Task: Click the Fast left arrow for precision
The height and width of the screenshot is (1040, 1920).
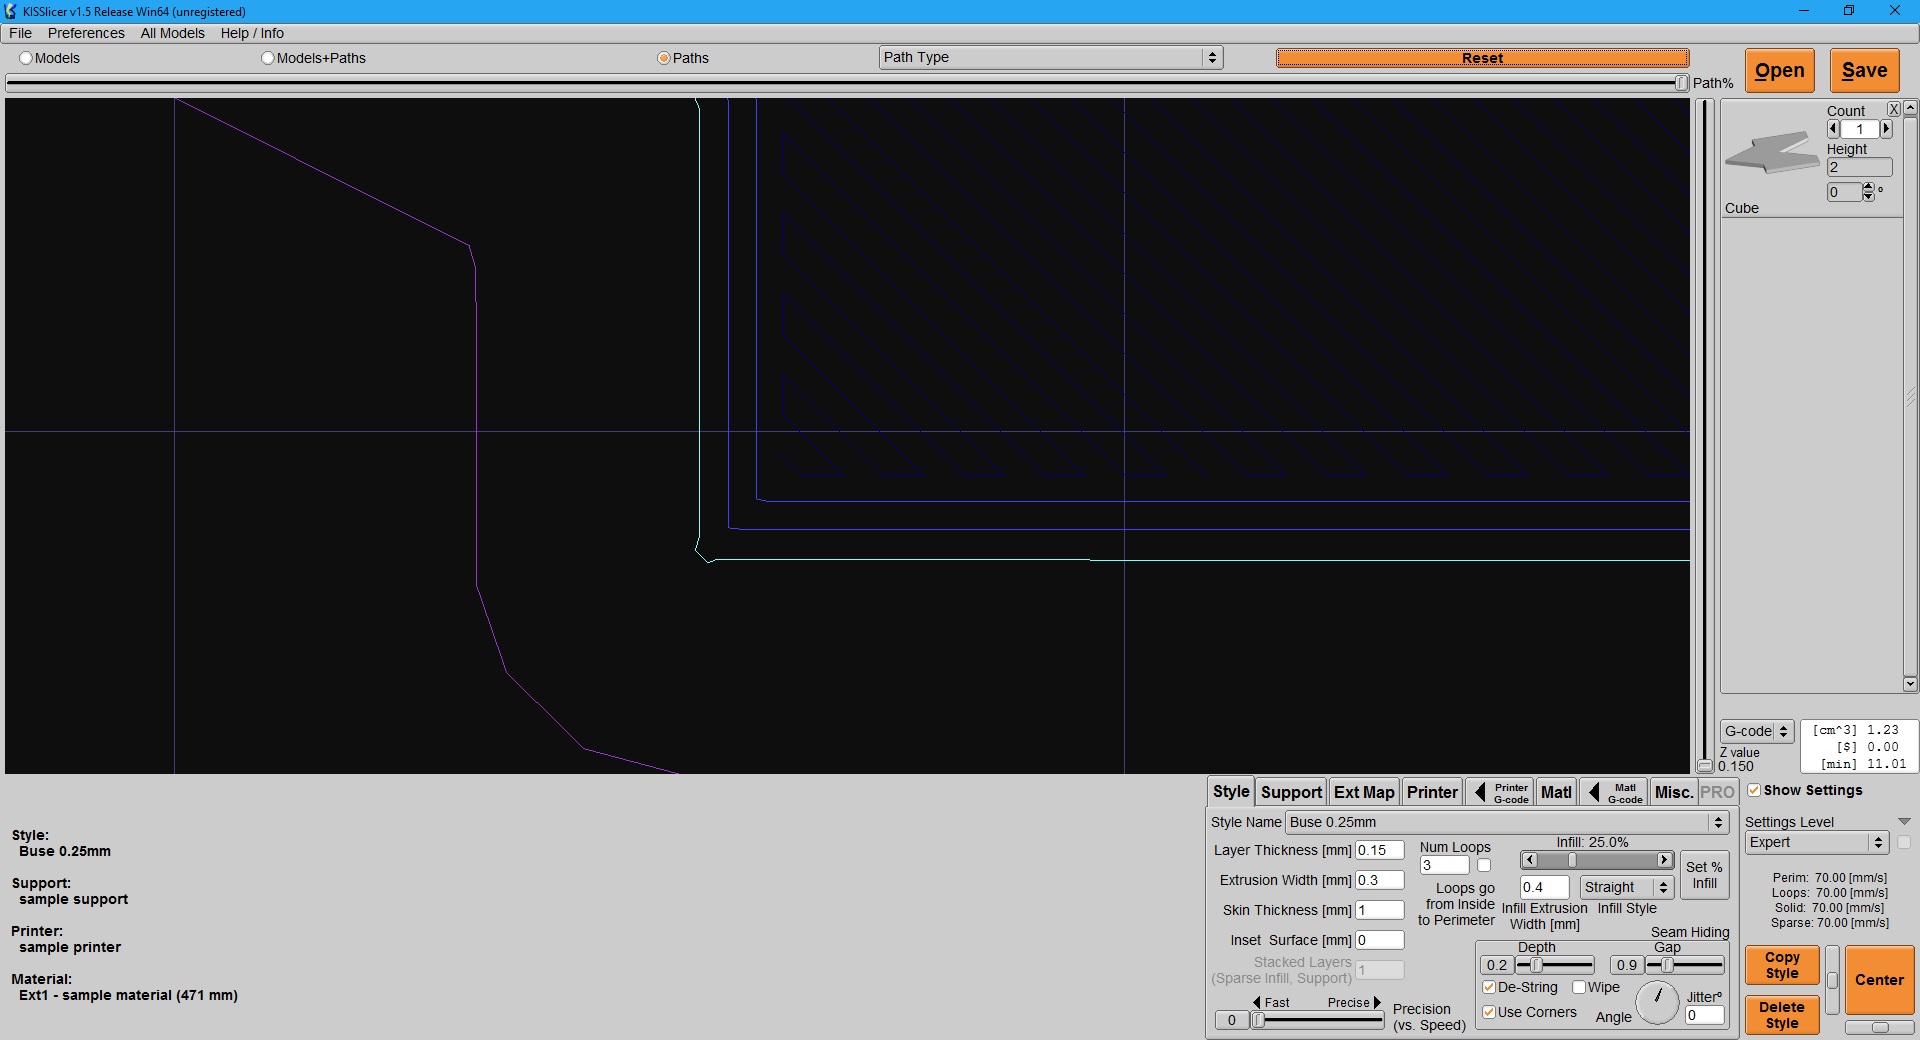Action: (1257, 1002)
